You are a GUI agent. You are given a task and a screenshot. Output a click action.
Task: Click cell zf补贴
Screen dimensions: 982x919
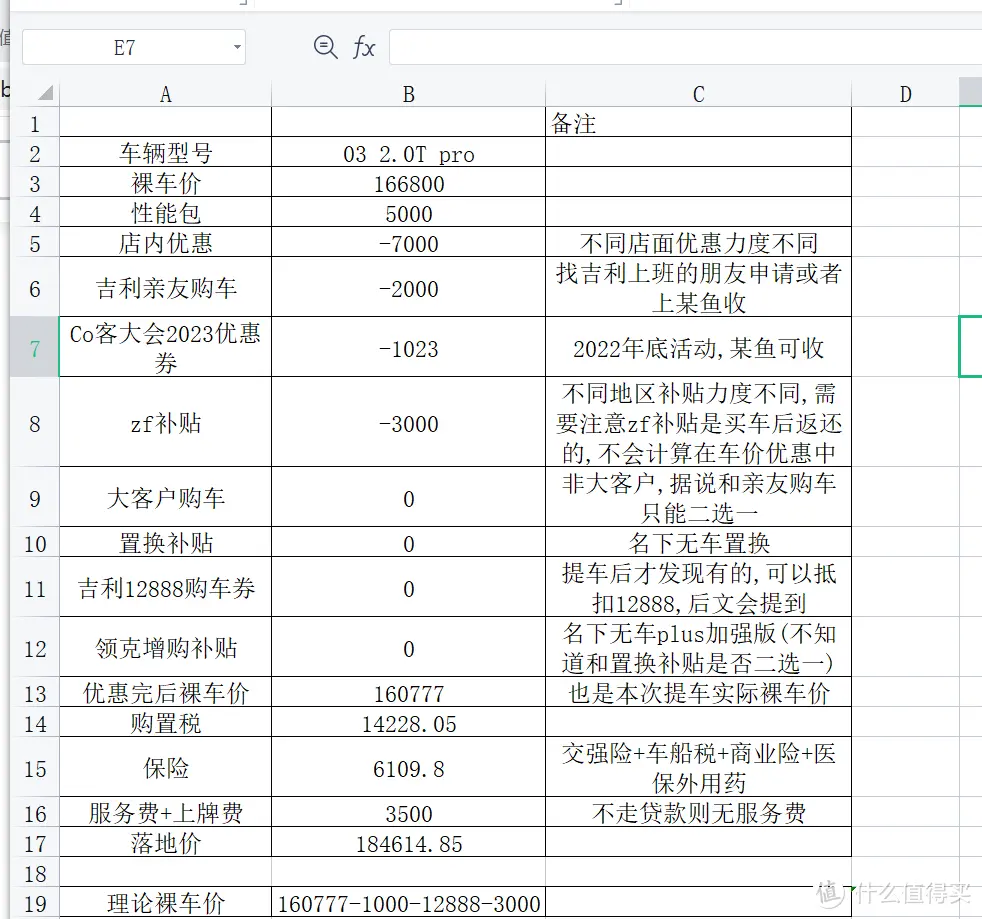[165, 422]
